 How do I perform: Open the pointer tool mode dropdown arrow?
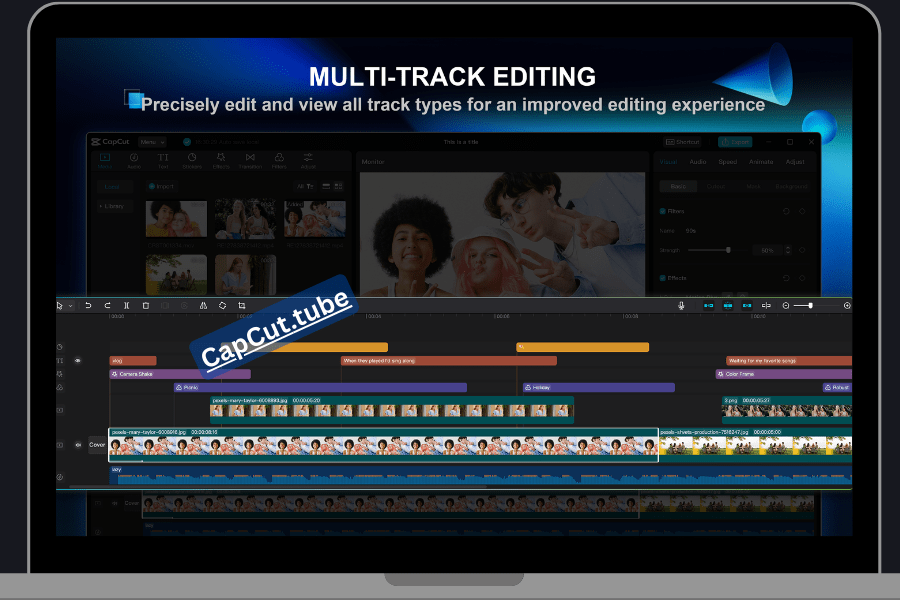tap(71, 306)
